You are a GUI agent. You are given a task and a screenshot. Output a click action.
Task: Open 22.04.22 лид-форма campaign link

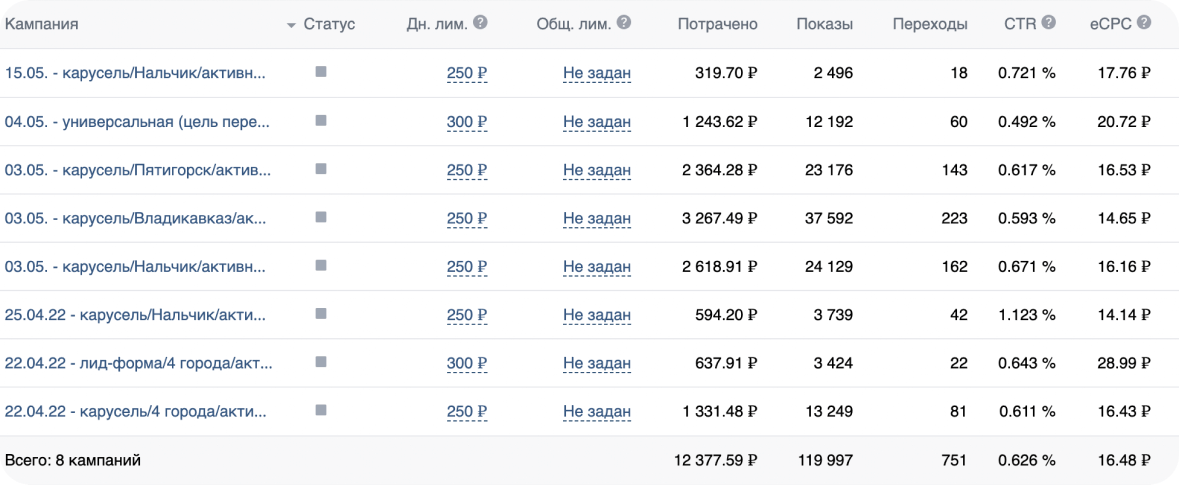coord(138,363)
